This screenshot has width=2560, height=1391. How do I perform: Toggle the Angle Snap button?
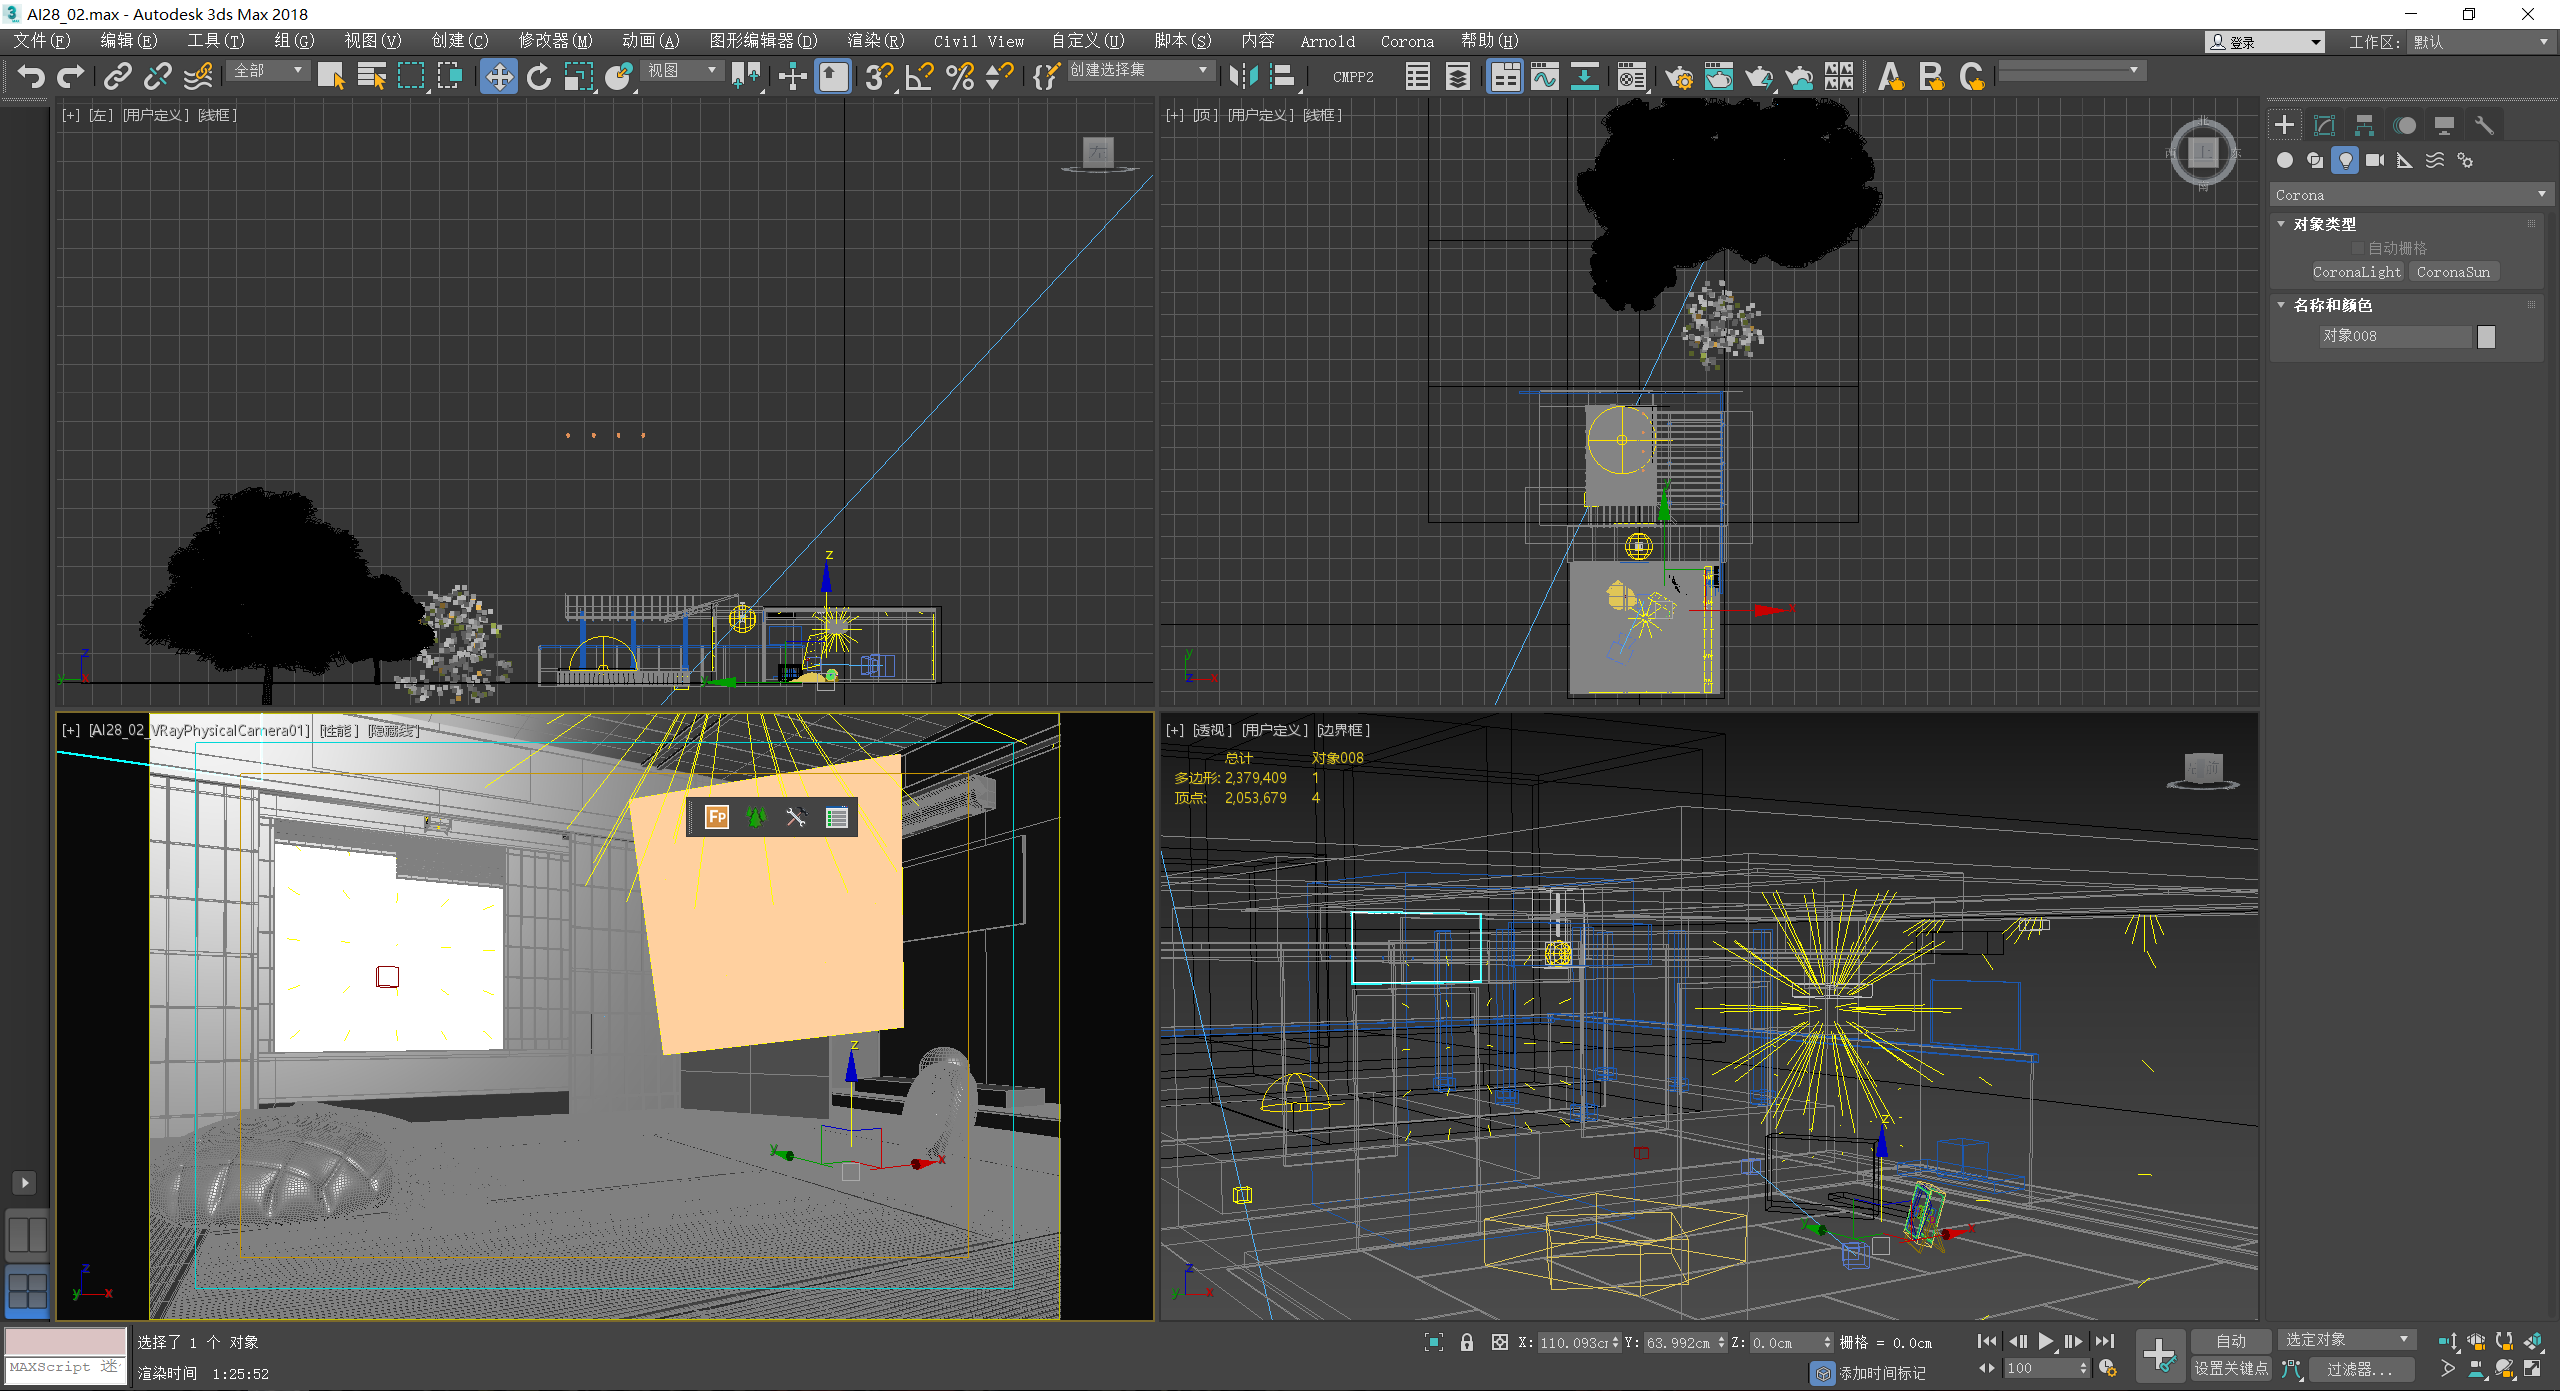919,76
